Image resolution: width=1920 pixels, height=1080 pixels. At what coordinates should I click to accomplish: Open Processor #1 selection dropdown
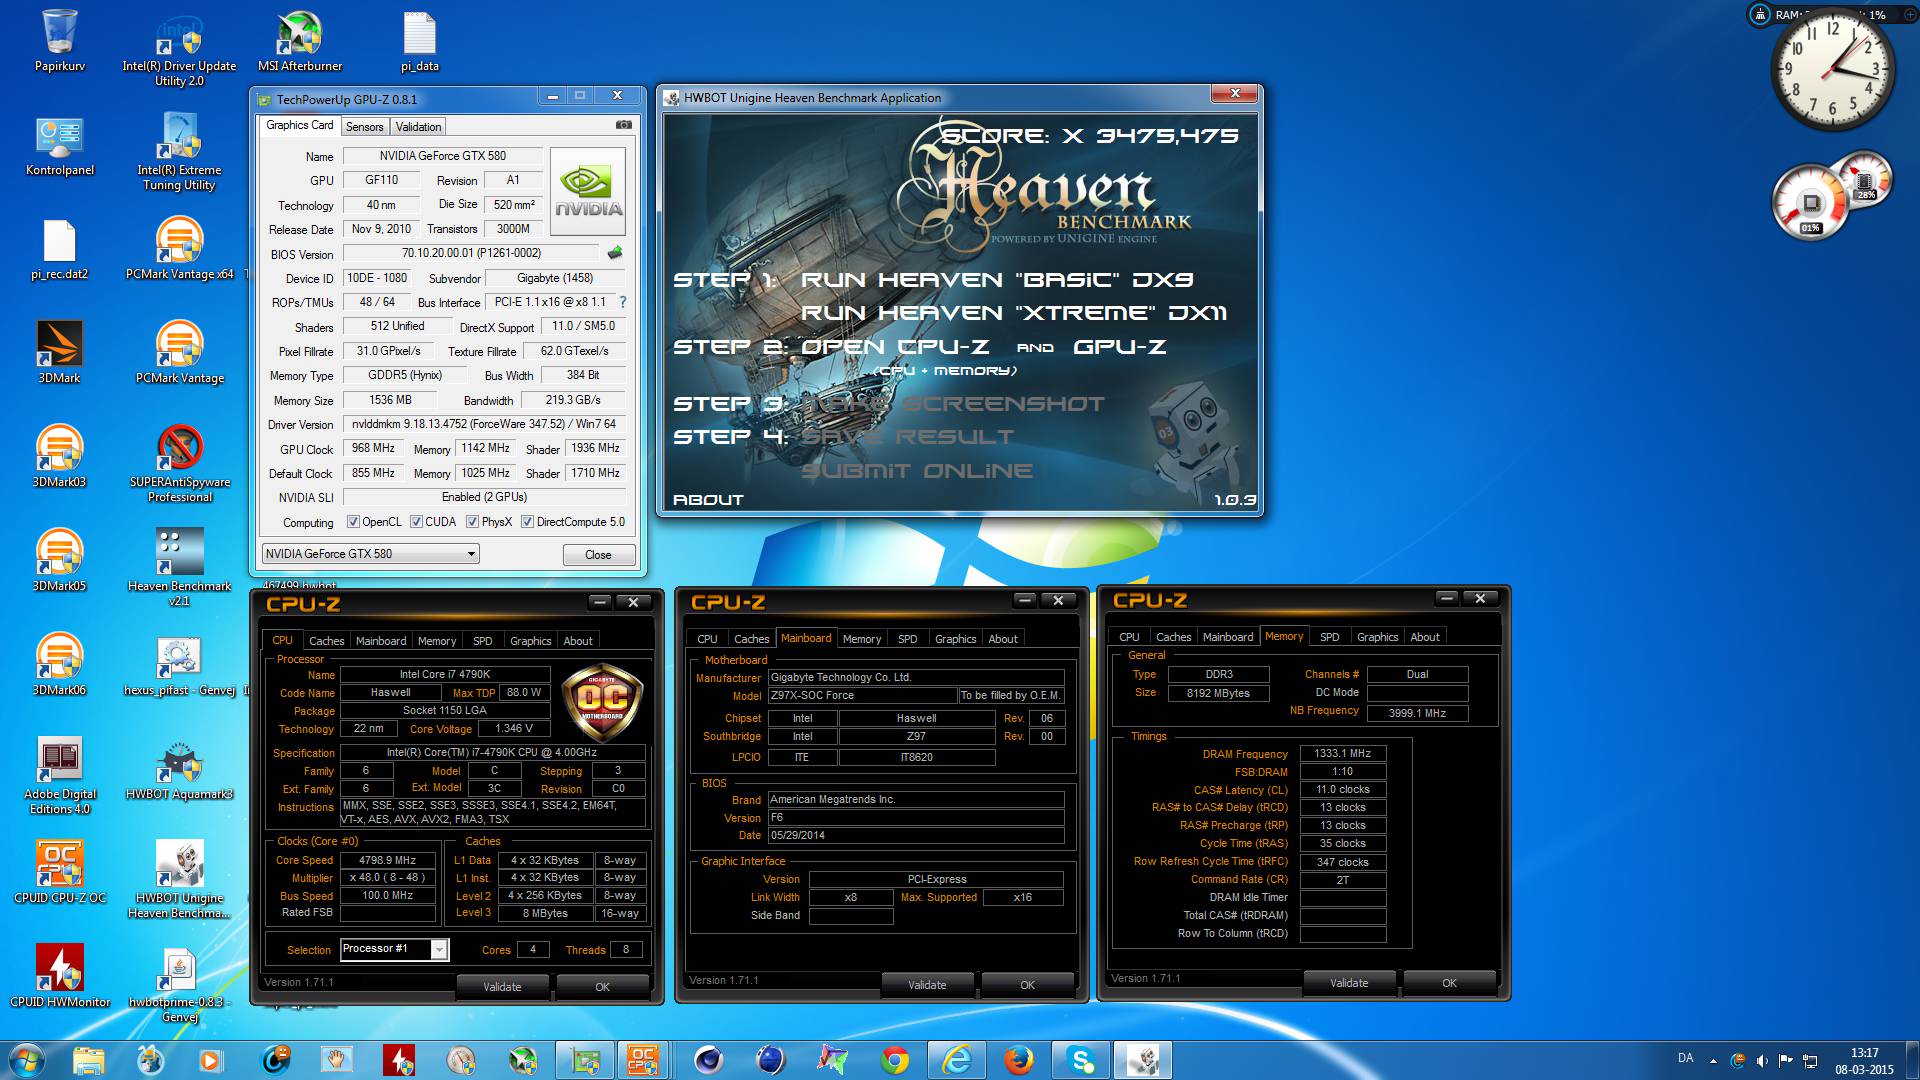pos(395,949)
